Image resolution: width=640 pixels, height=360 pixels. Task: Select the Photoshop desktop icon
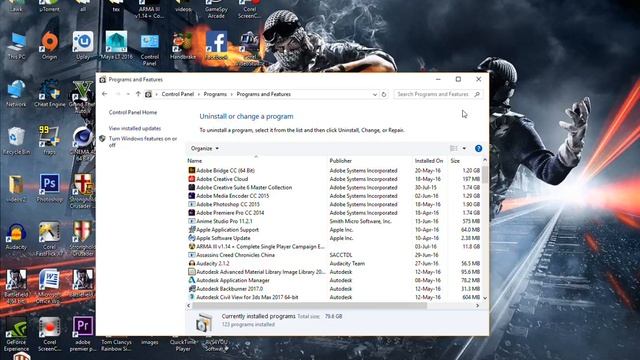[x=49, y=188]
